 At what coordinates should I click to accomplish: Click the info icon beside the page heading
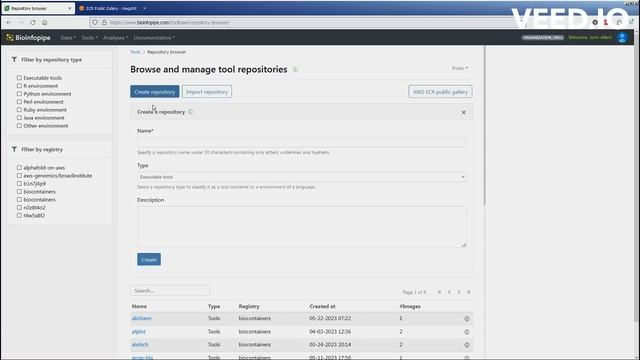tap(295, 69)
